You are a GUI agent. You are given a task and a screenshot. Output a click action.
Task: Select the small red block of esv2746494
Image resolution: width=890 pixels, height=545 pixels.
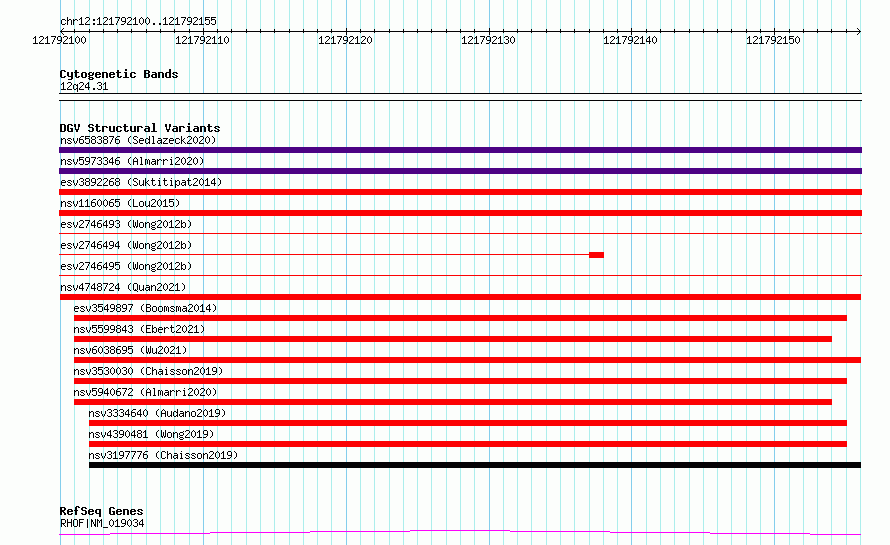click(597, 255)
